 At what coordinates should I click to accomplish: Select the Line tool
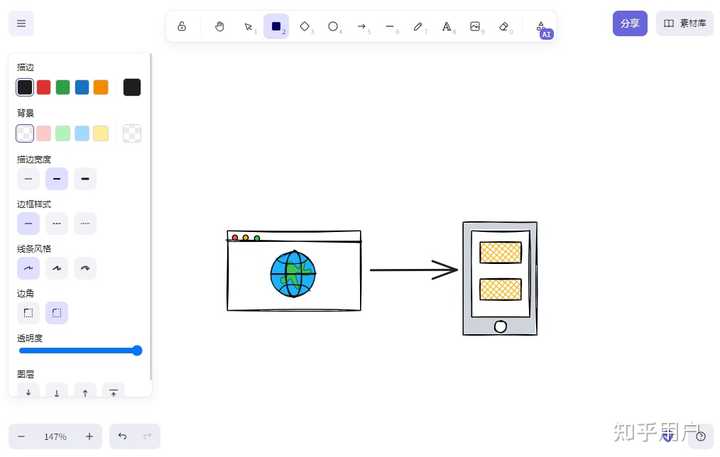[x=389, y=27]
